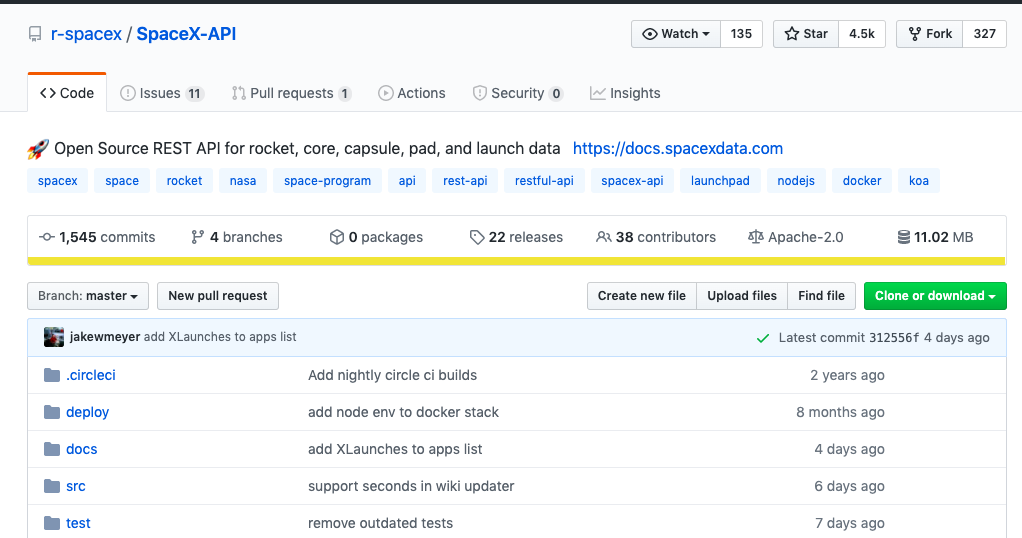The width and height of the screenshot is (1022, 538).
Task: Click the commits history icon
Action: click(46, 237)
